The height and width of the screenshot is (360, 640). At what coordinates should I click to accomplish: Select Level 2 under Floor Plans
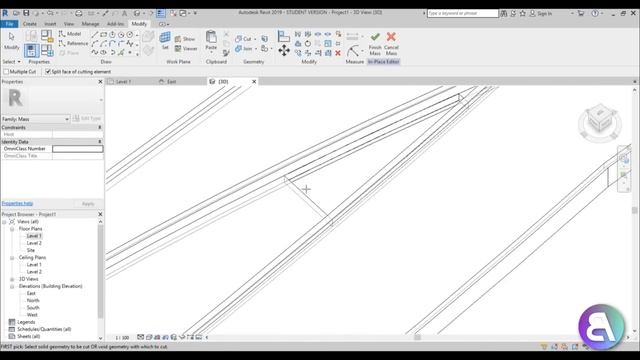(34, 243)
